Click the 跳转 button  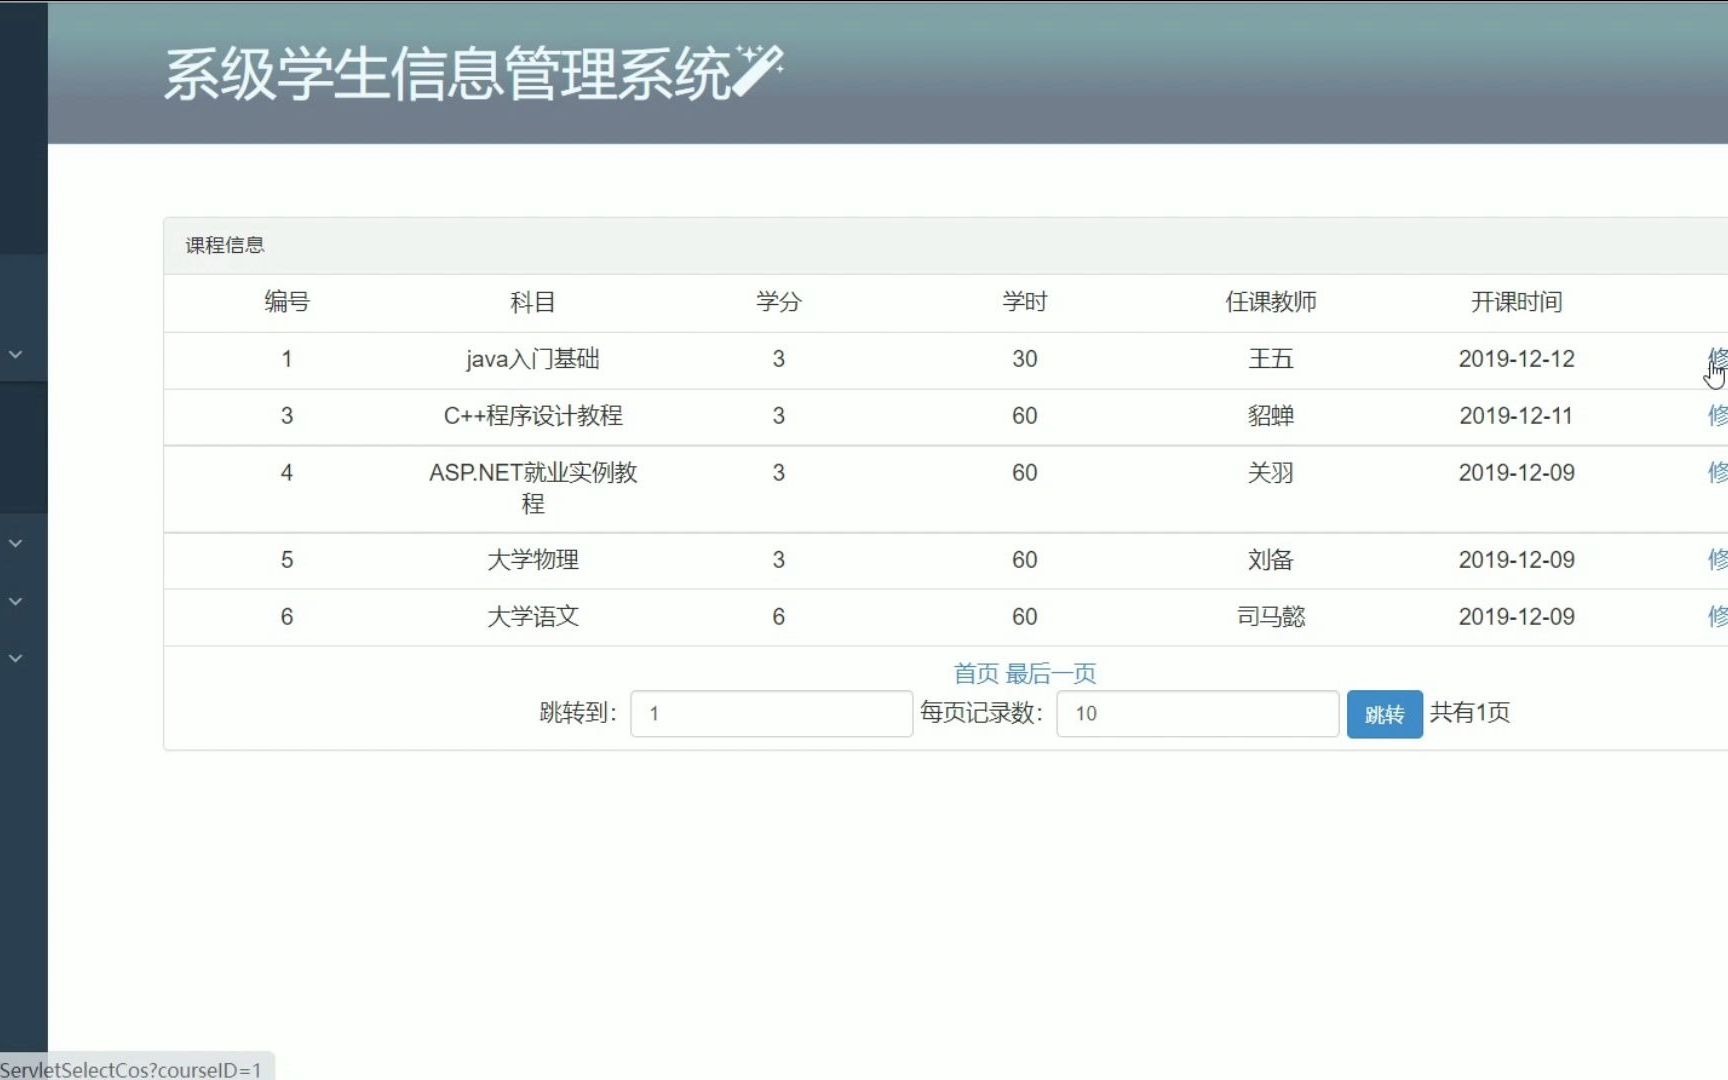tap(1384, 714)
